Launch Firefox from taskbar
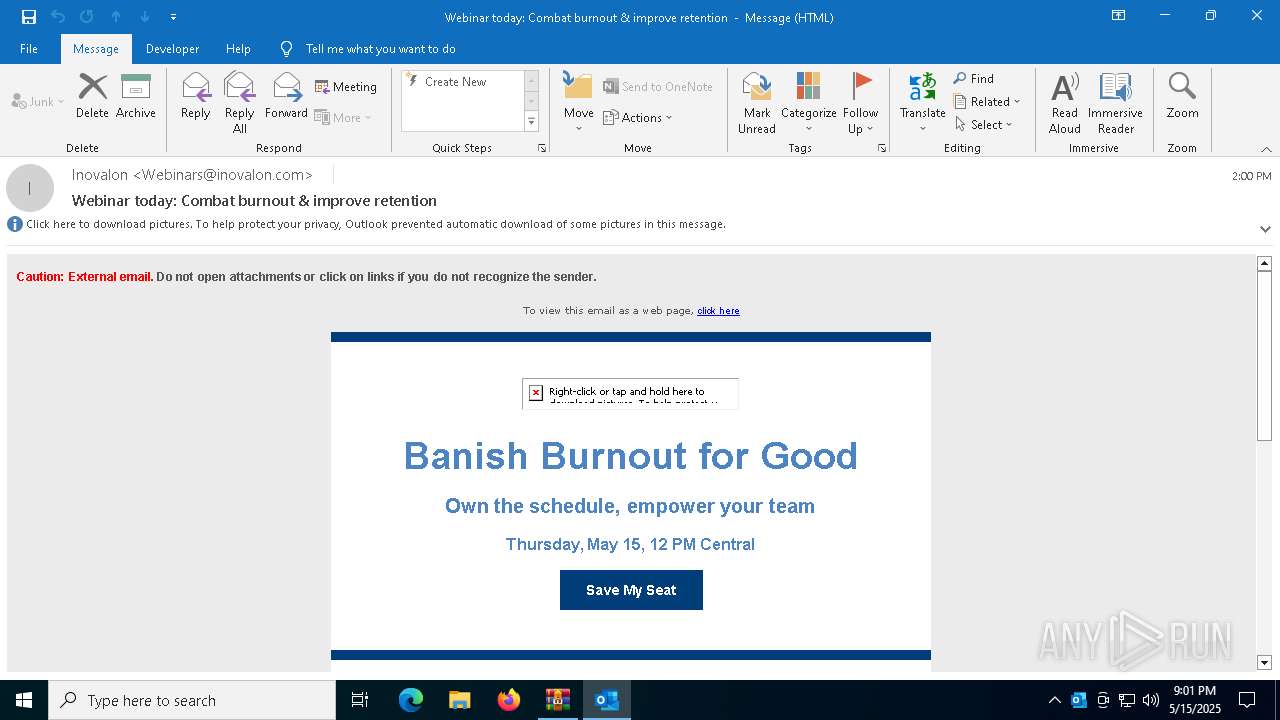Screen dimensions: 1280x720 509,700
